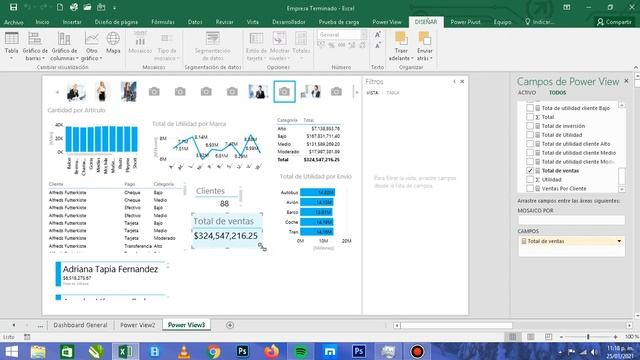This screenshot has height=360, width=640.
Task: Switch field list to ACTIVO
Action: pos(527,93)
